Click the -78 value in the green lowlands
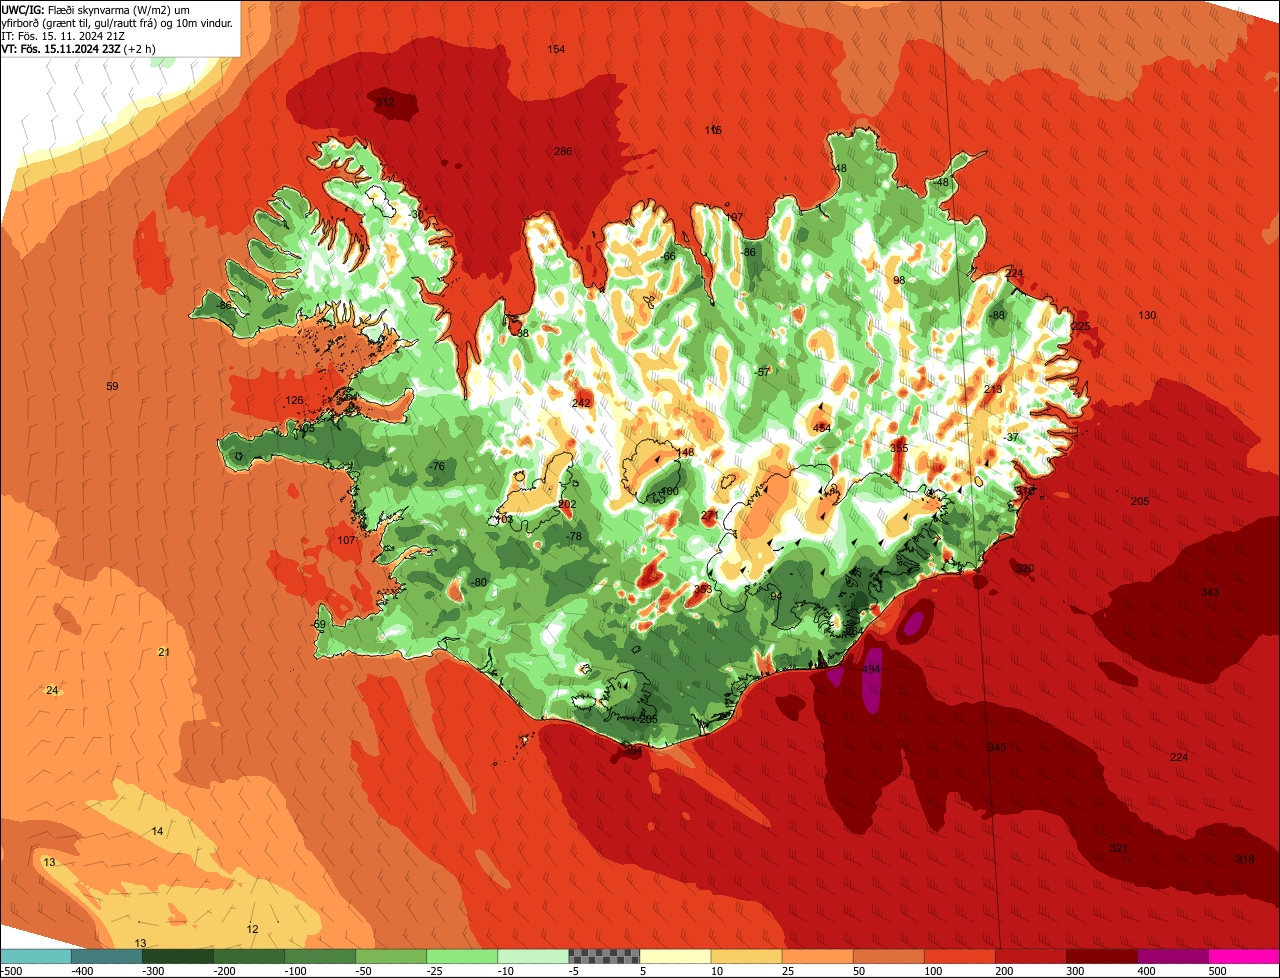The image size is (1280, 978). point(573,537)
